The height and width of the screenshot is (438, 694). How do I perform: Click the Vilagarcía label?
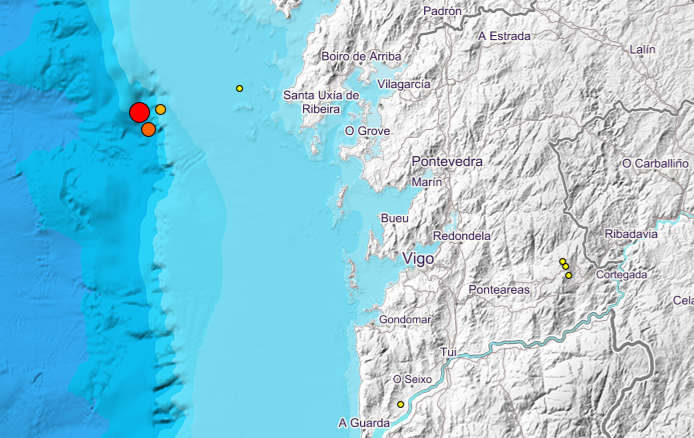pos(404,84)
